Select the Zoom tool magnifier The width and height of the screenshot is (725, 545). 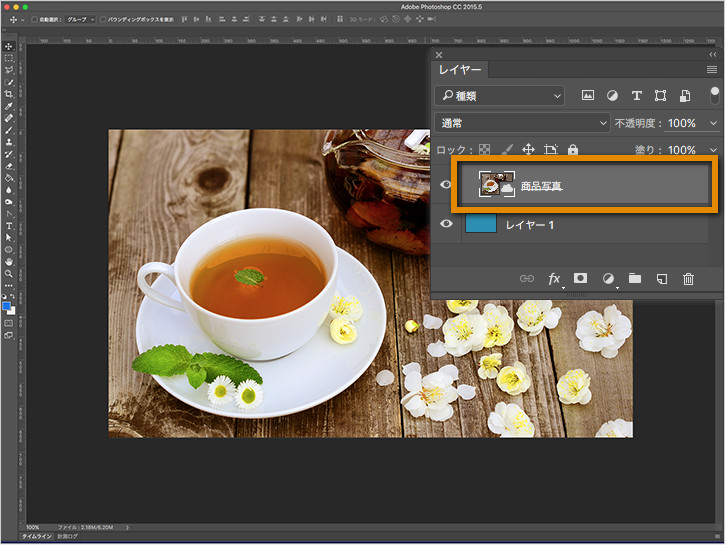click(x=9, y=273)
